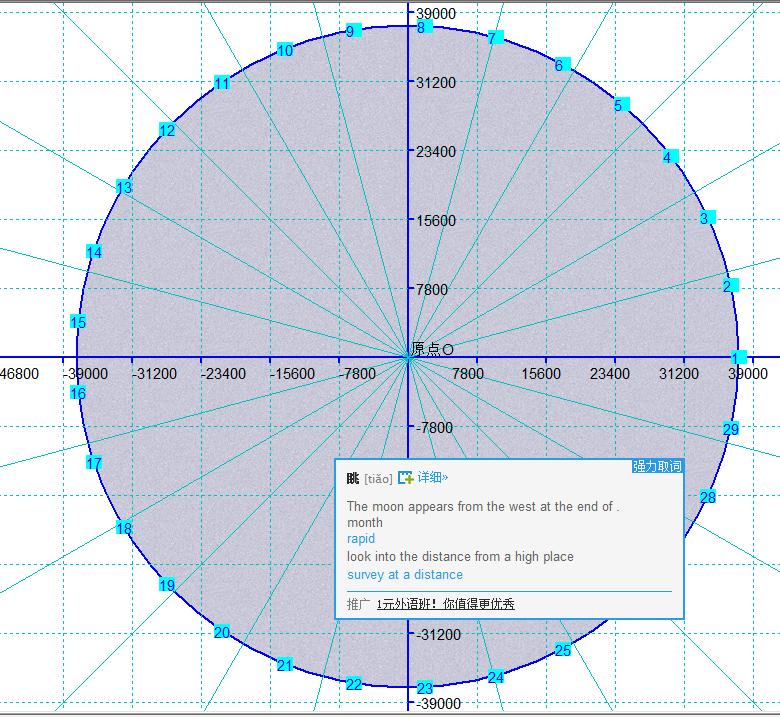
Task: Click the 强力取词 button on the popup
Action: (x=657, y=466)
